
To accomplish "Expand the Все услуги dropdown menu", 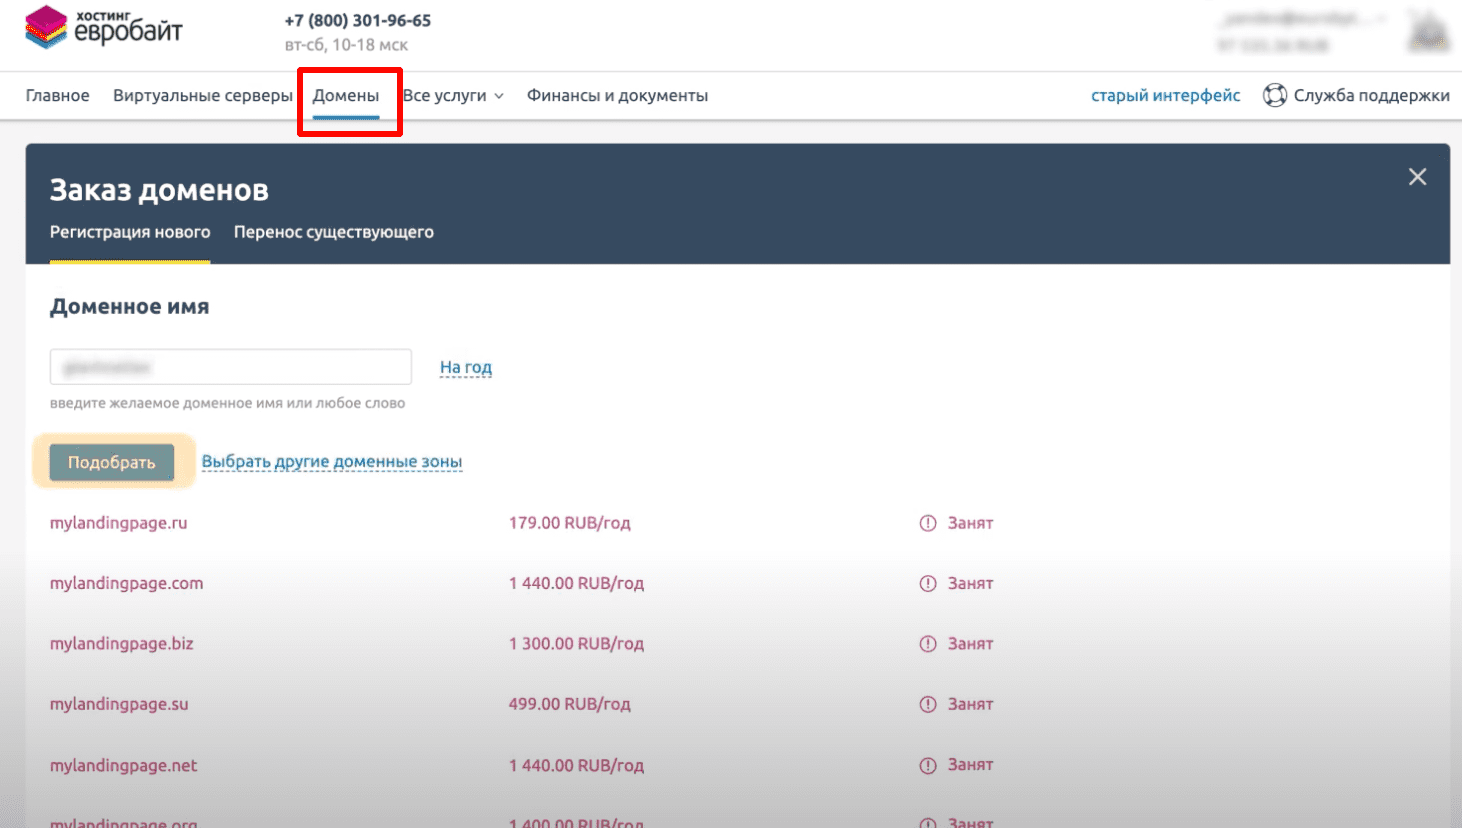I will click(x=453, y=96).
